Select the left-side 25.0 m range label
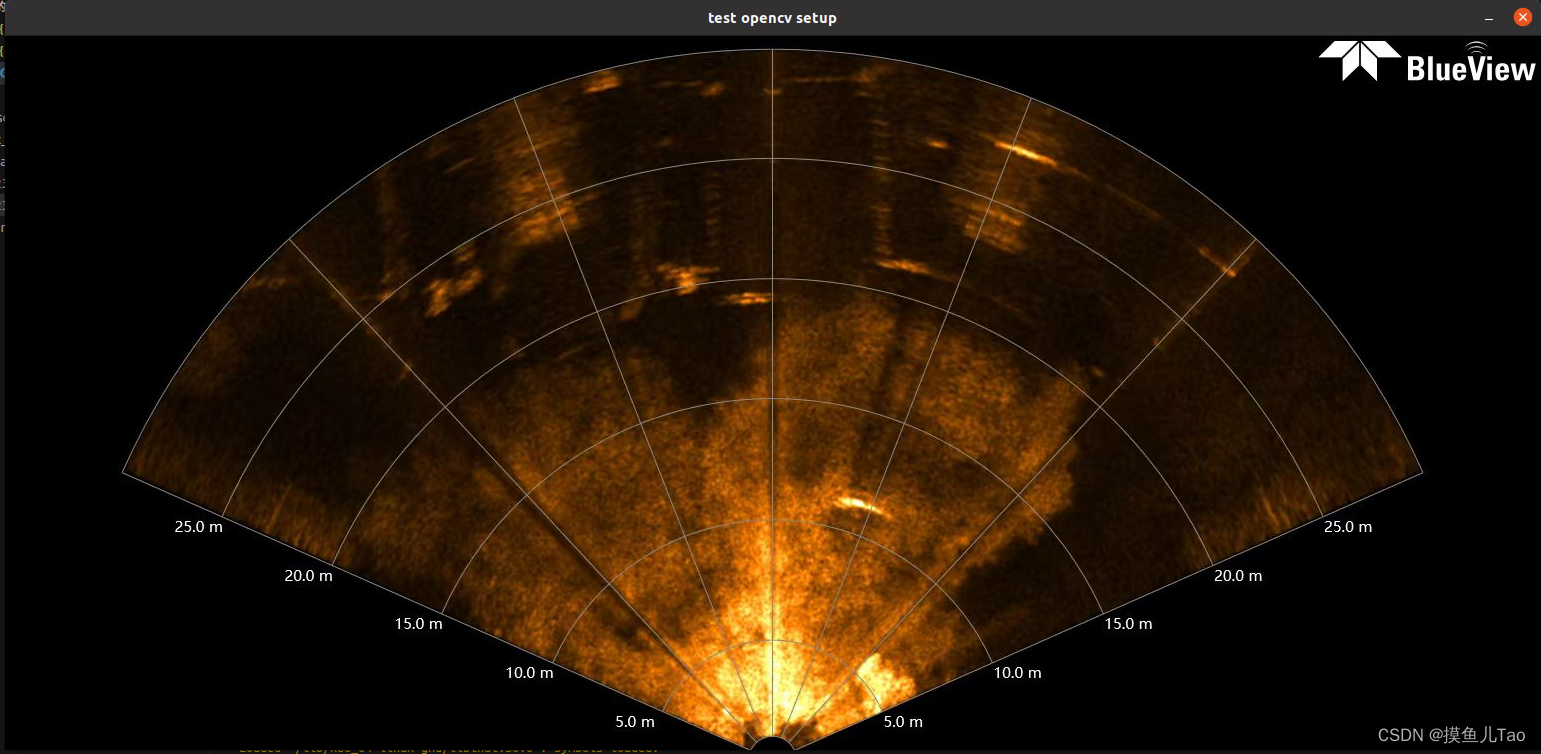Screen dimensions: 1541x754 (x=198, y=527)
